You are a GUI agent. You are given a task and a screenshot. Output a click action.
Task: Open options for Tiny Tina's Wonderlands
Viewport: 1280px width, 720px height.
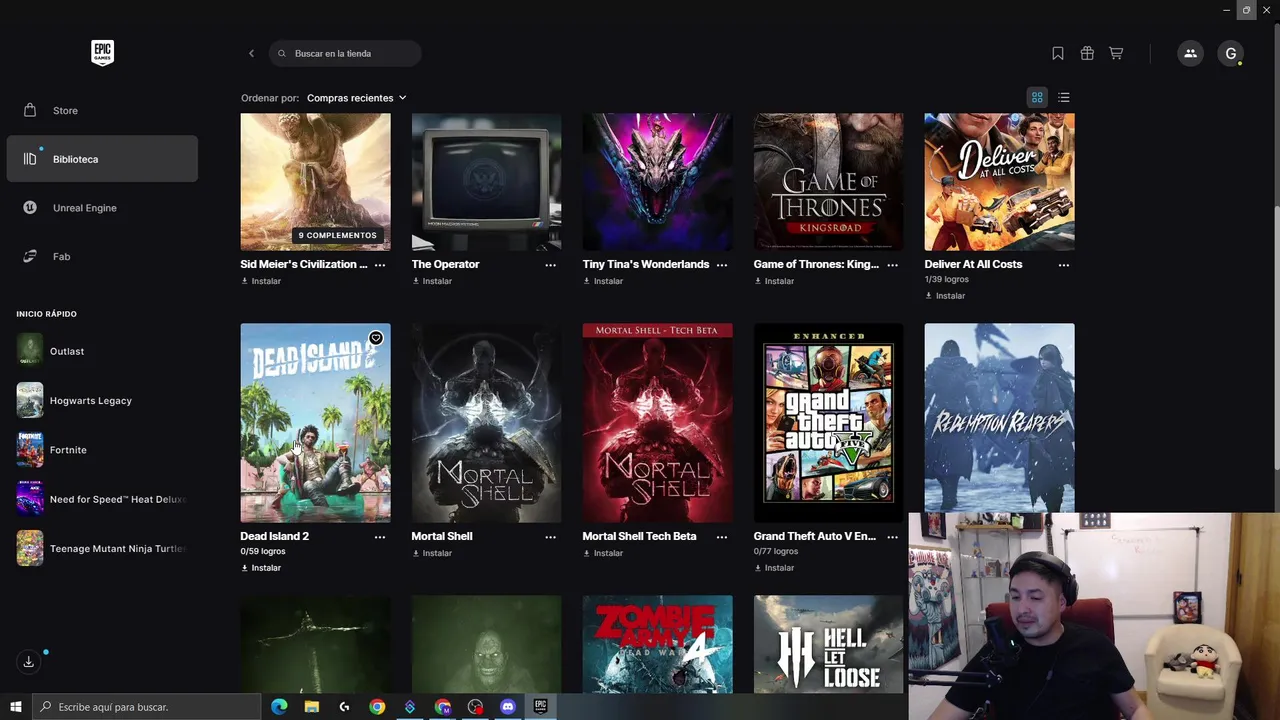click(x=722, y=265)
